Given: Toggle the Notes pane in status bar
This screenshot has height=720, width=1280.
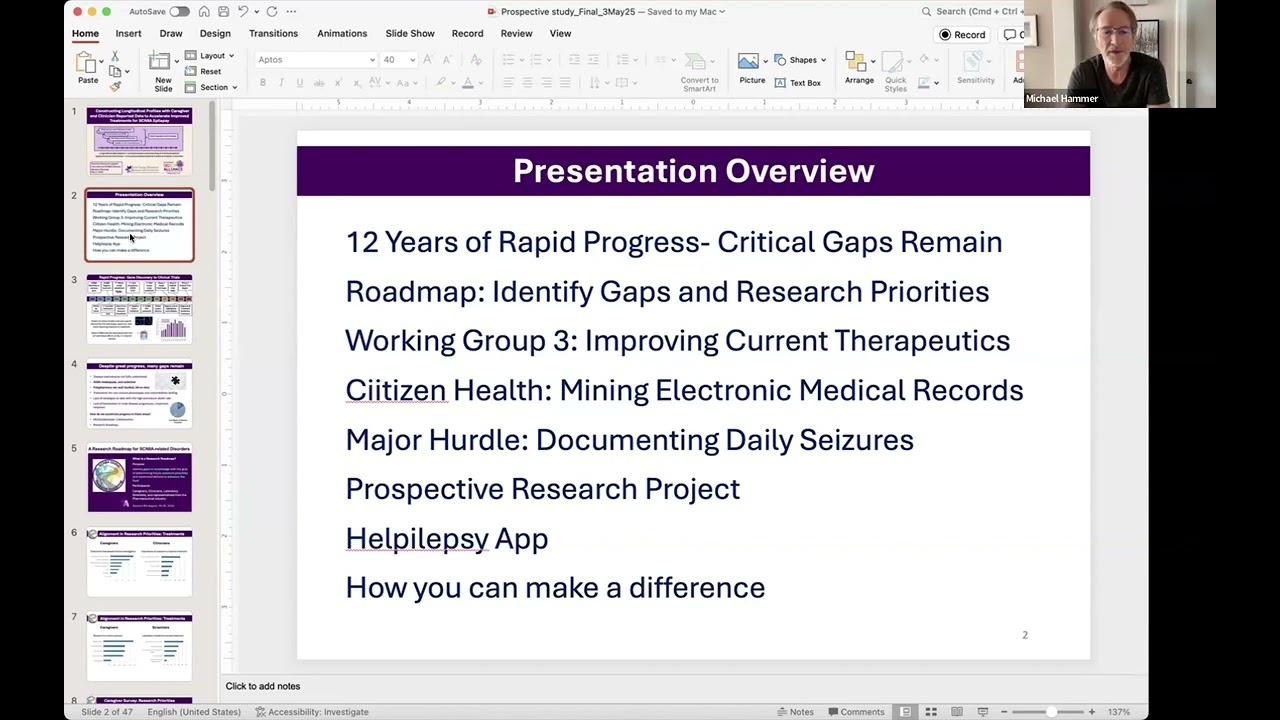Looking at the screenshot, I should coord(795,712).
